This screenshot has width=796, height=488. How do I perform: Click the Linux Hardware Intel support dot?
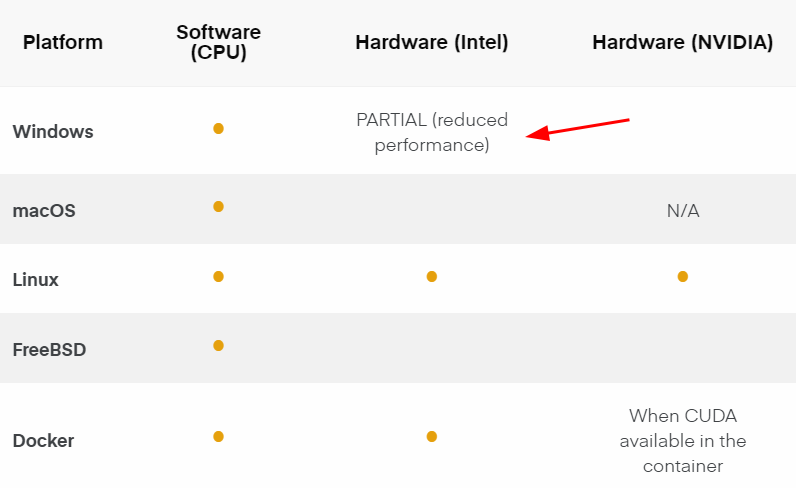pos(432,277)
